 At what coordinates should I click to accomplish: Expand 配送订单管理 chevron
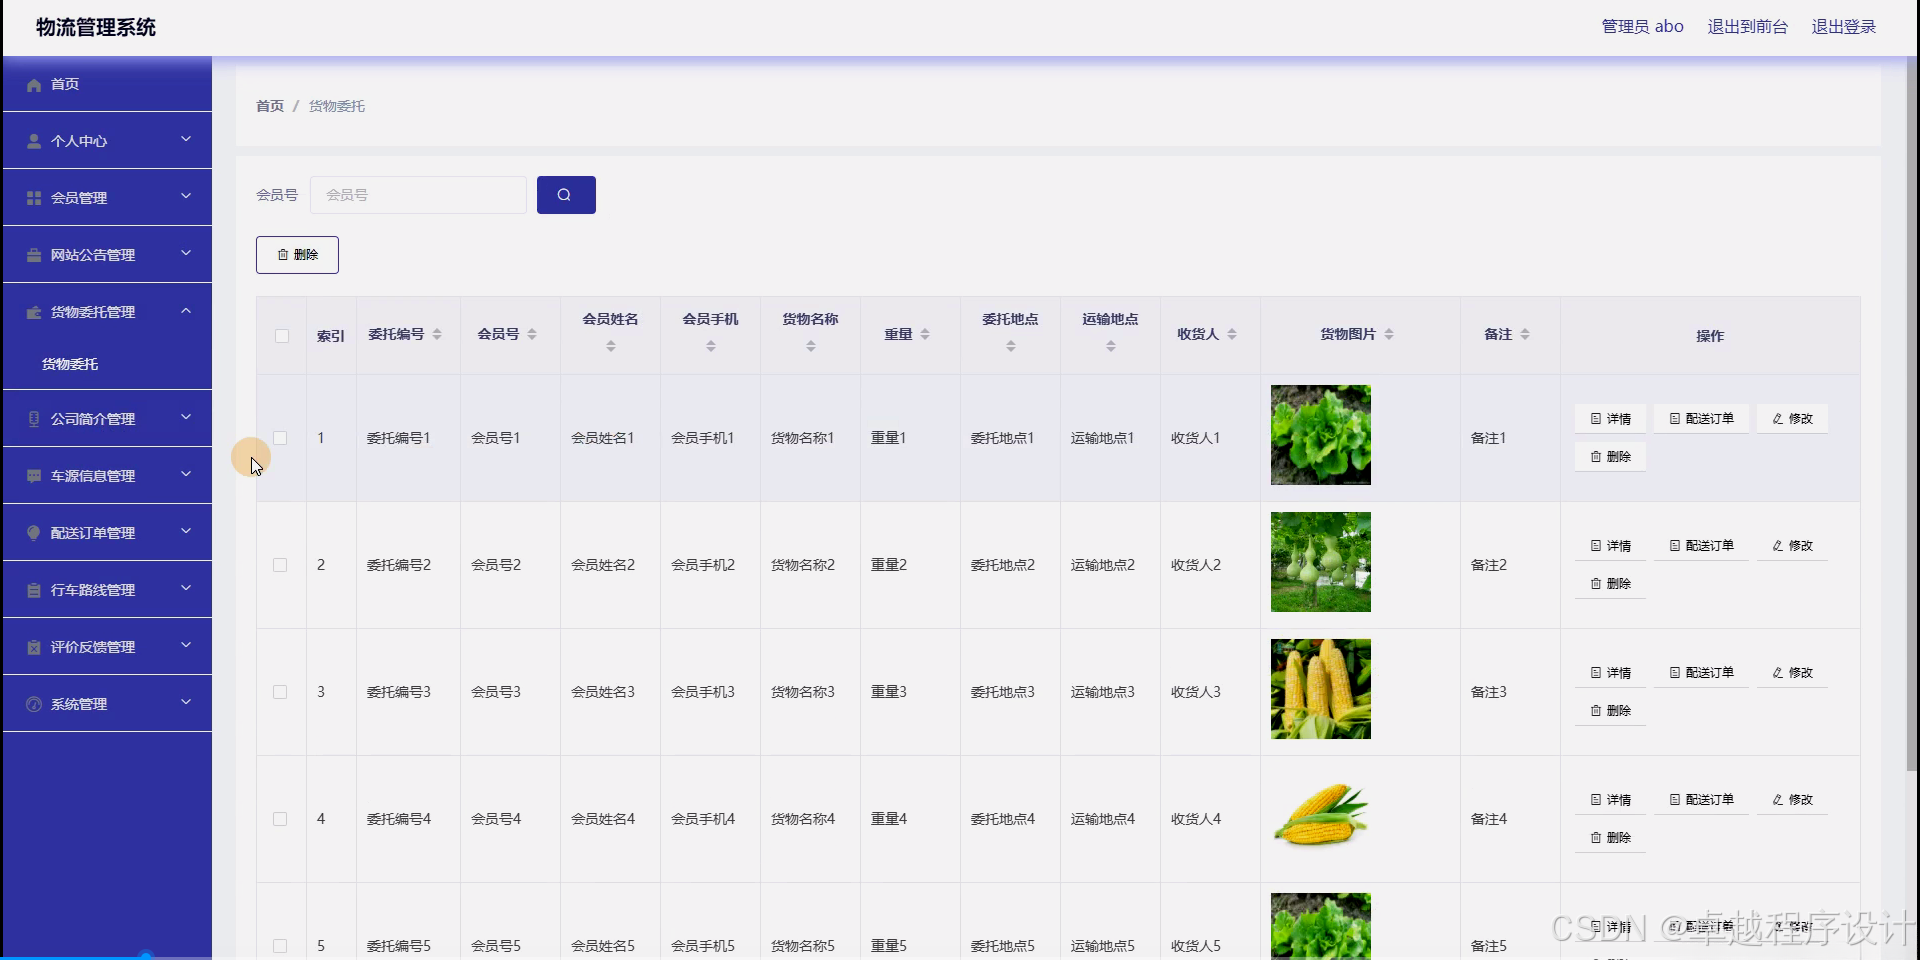coord(186,531)
